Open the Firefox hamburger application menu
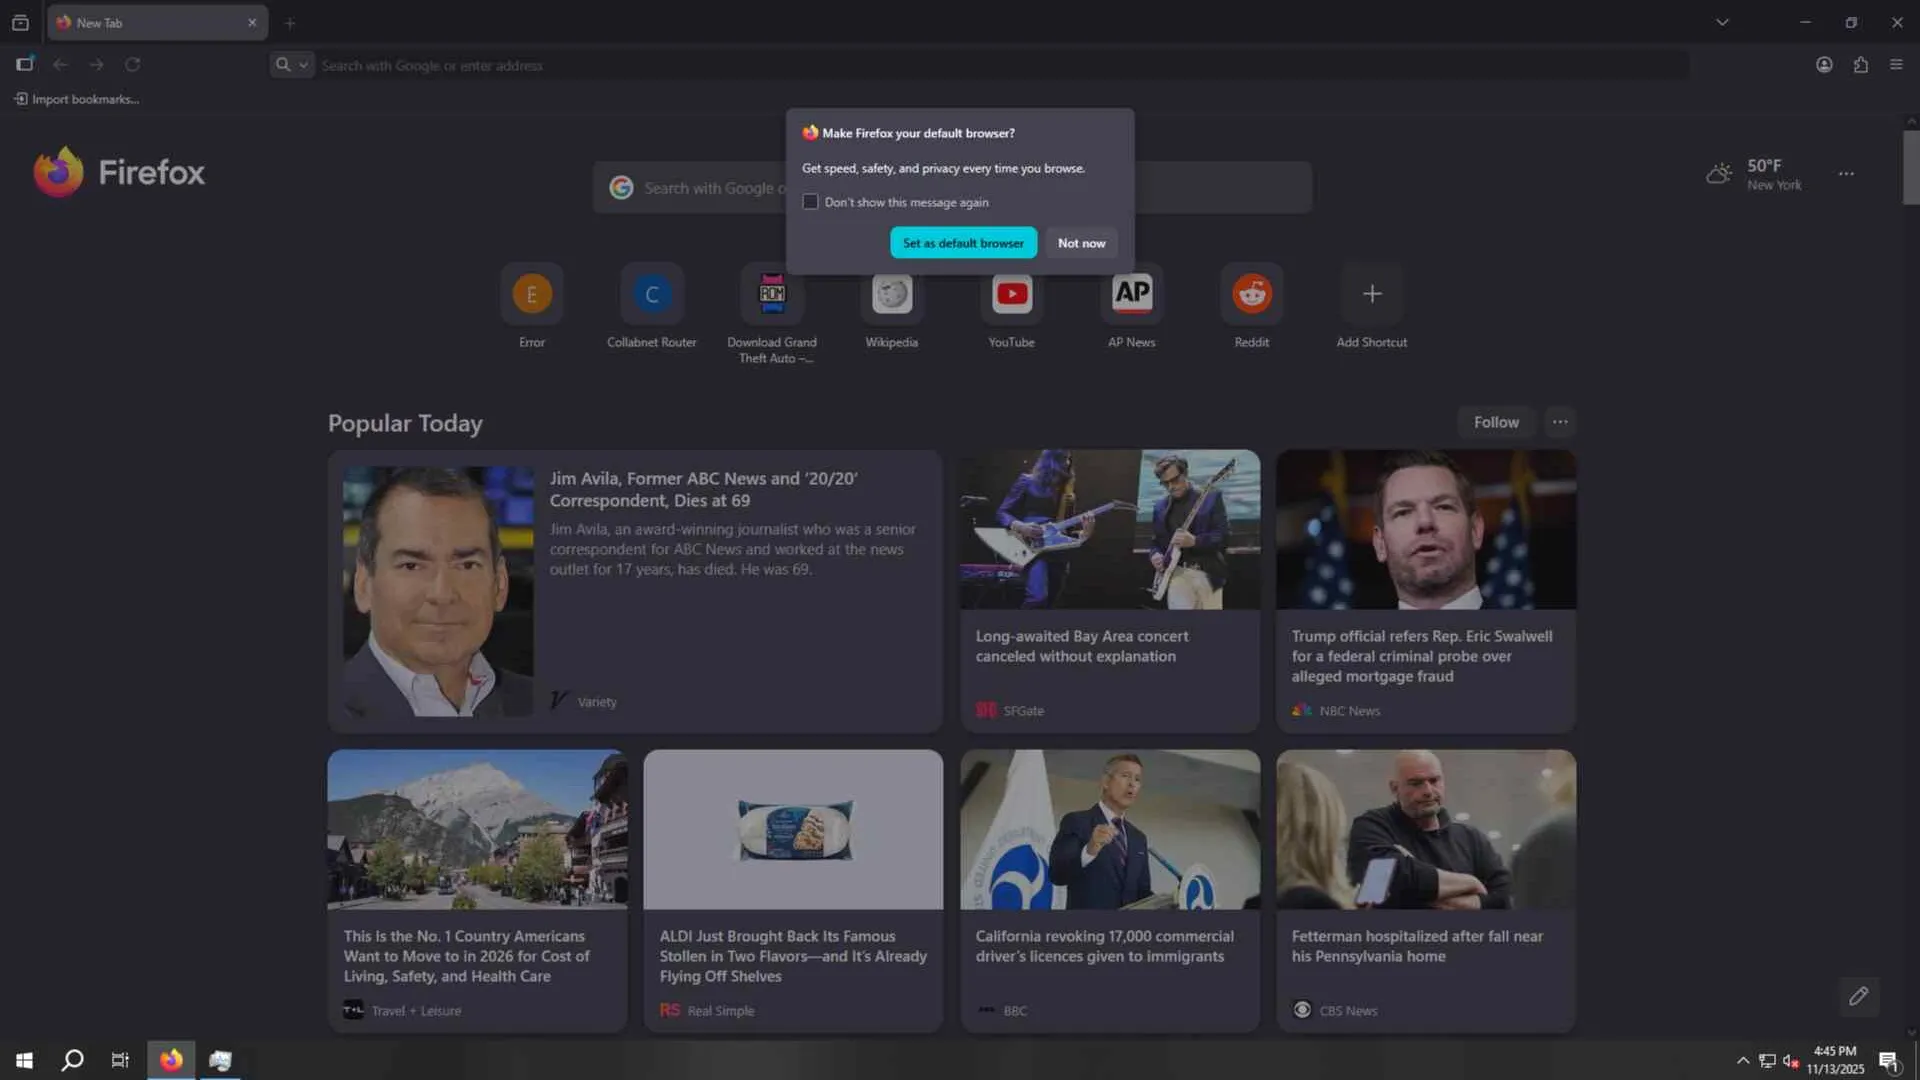Screen dimensions: 1920x1080 [1896, 65]
